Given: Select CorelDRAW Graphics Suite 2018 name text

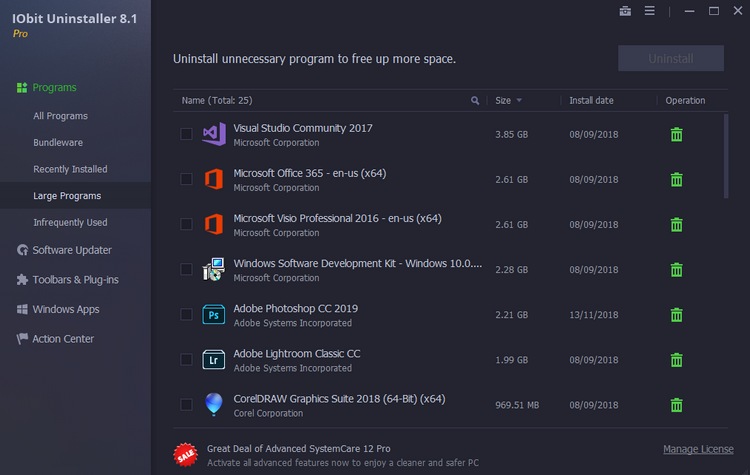Looking at the screenshot, I should 339,399.
